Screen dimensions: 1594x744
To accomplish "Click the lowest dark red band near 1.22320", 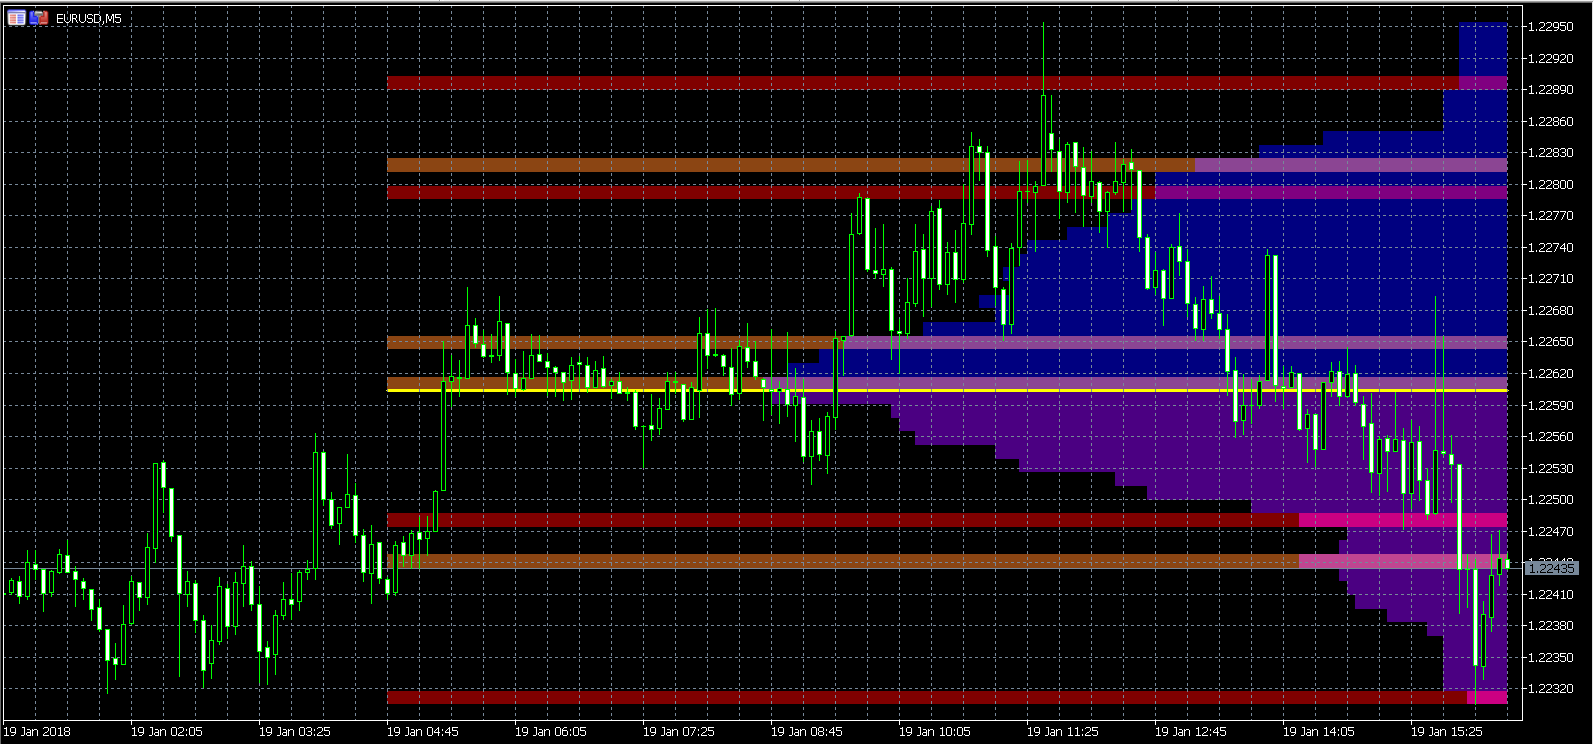I will point(900,697).
